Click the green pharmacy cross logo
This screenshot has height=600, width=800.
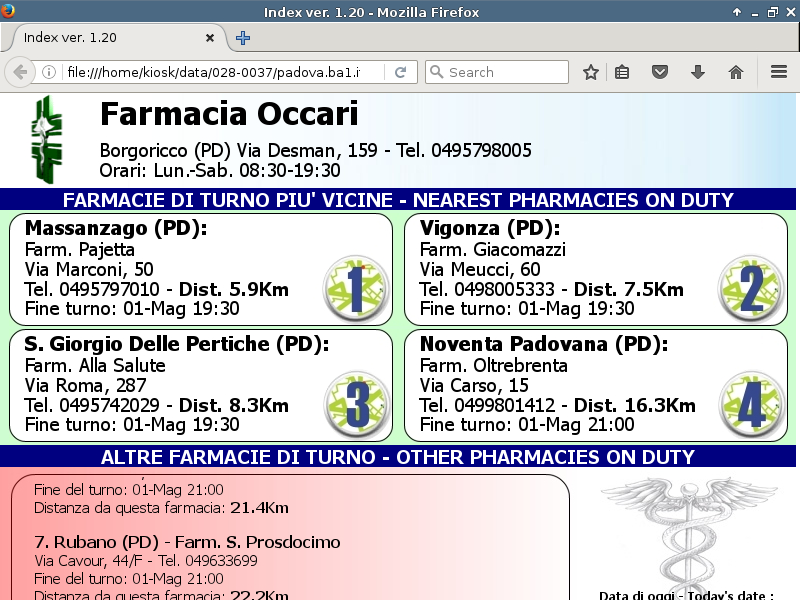coord(47,139)
